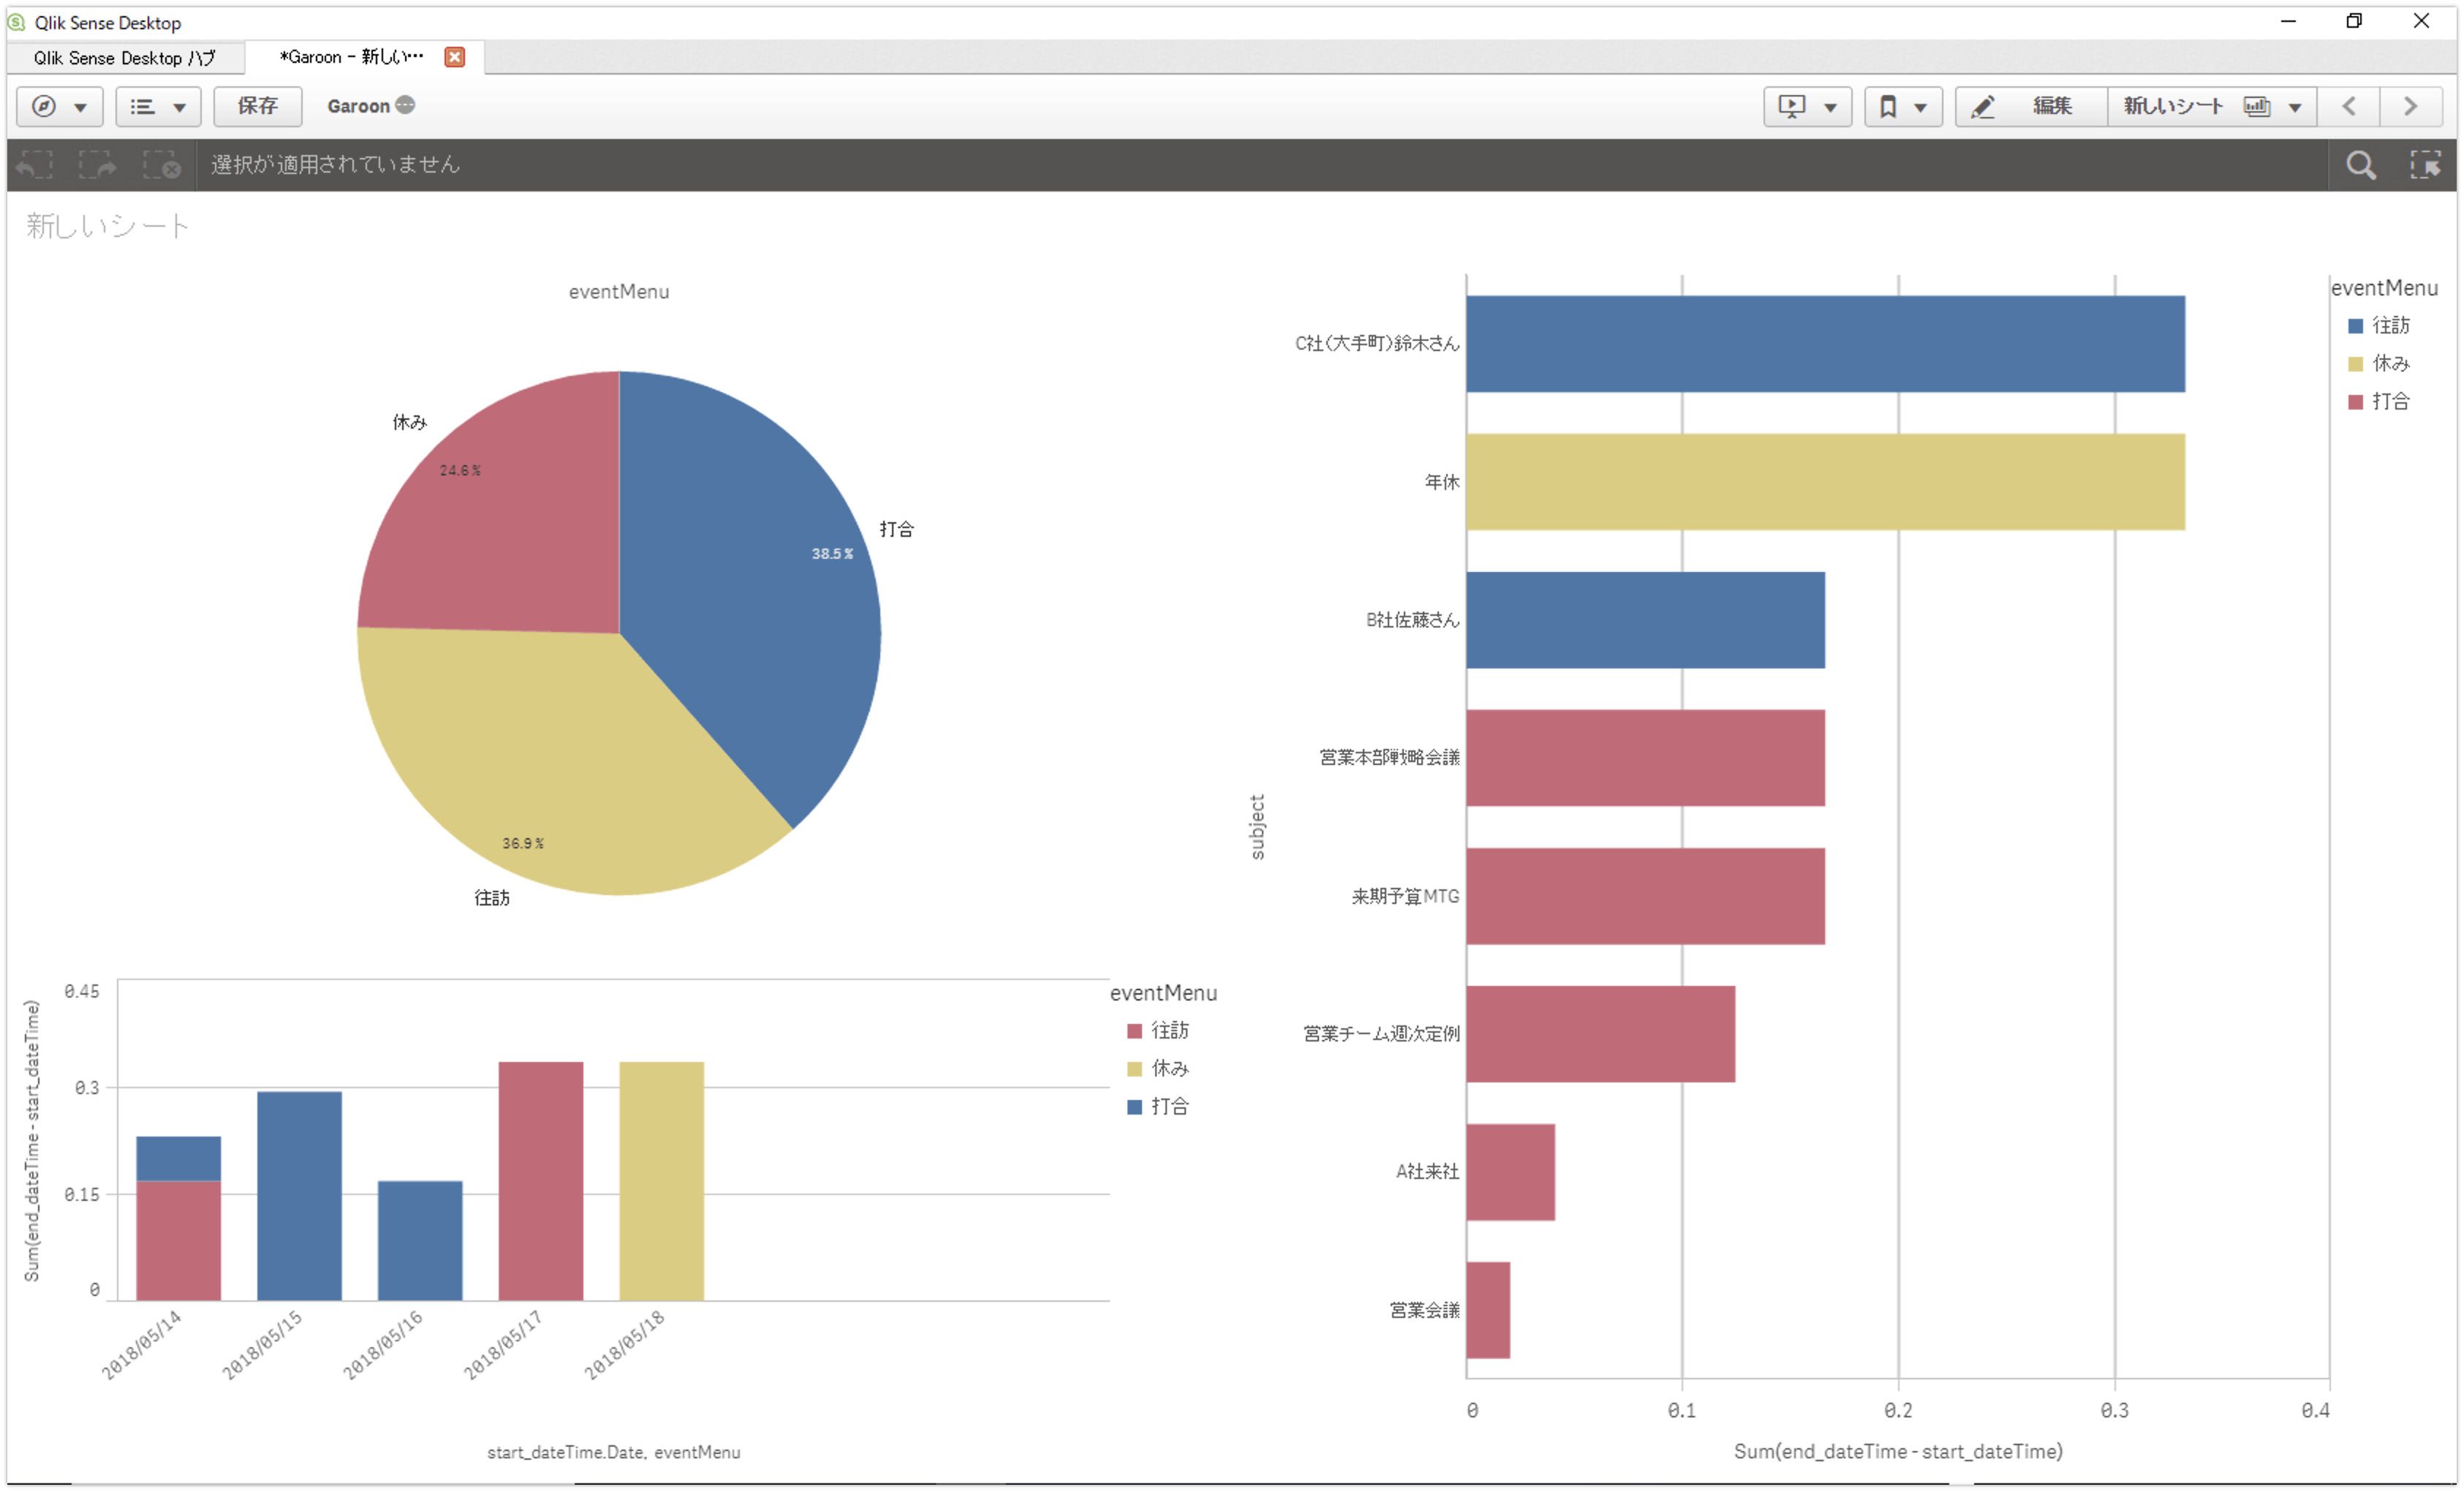Click the step forward selection icon
Screen dimensions: 2464x1492
point(98,164)
